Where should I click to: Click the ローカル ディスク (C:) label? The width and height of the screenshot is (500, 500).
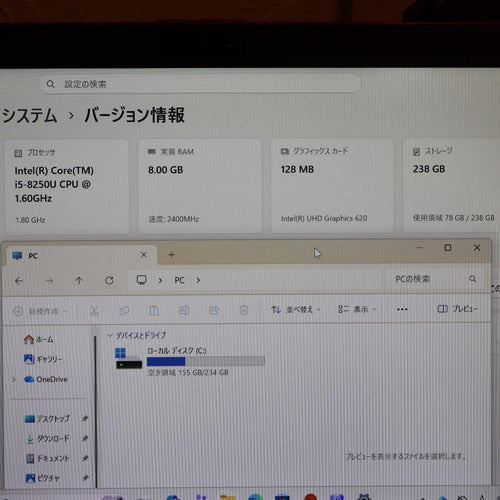tap(177, 350)
